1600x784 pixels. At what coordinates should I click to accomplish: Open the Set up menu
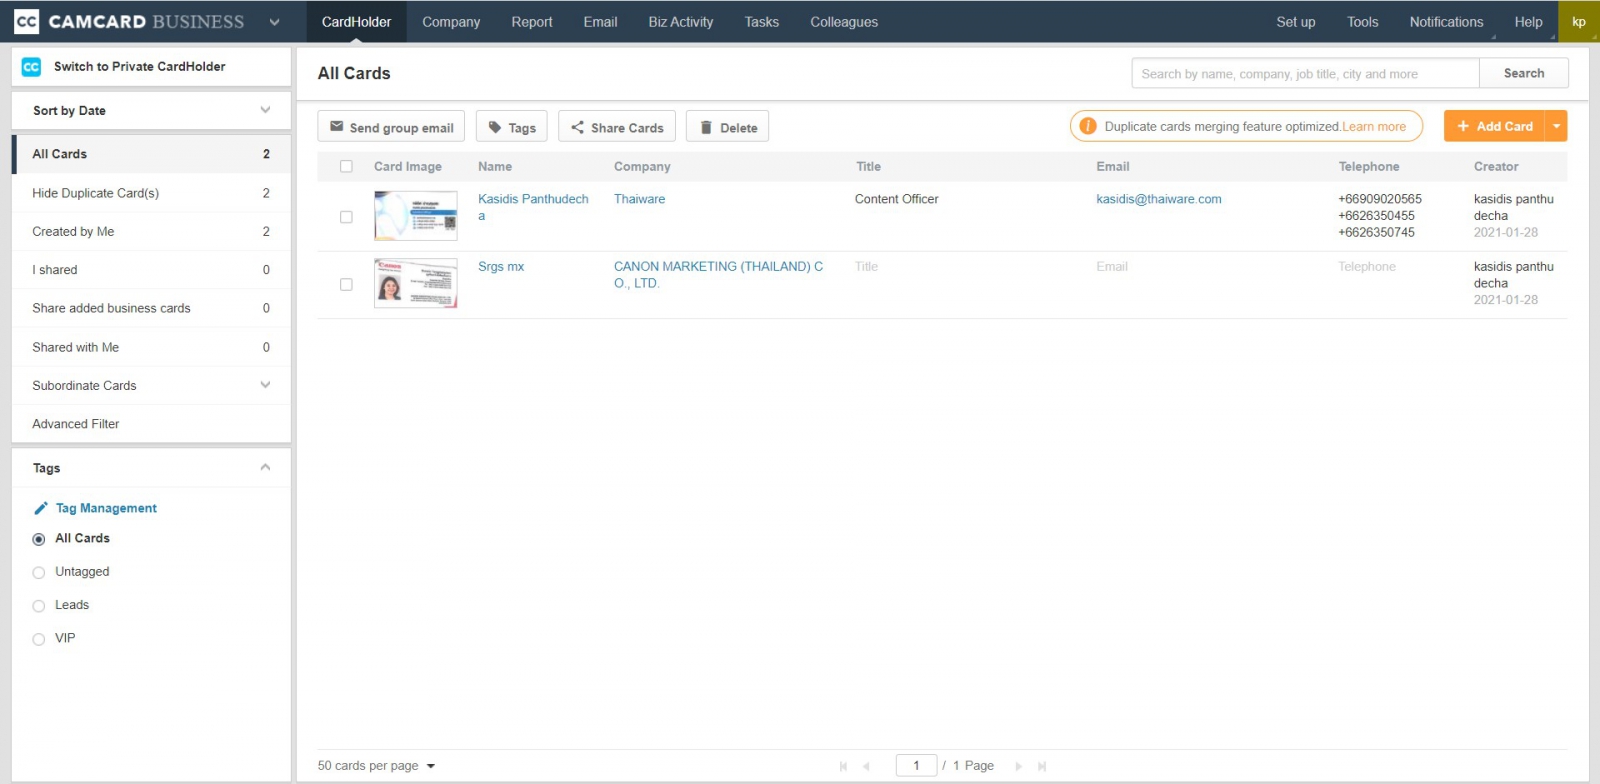1295,22
